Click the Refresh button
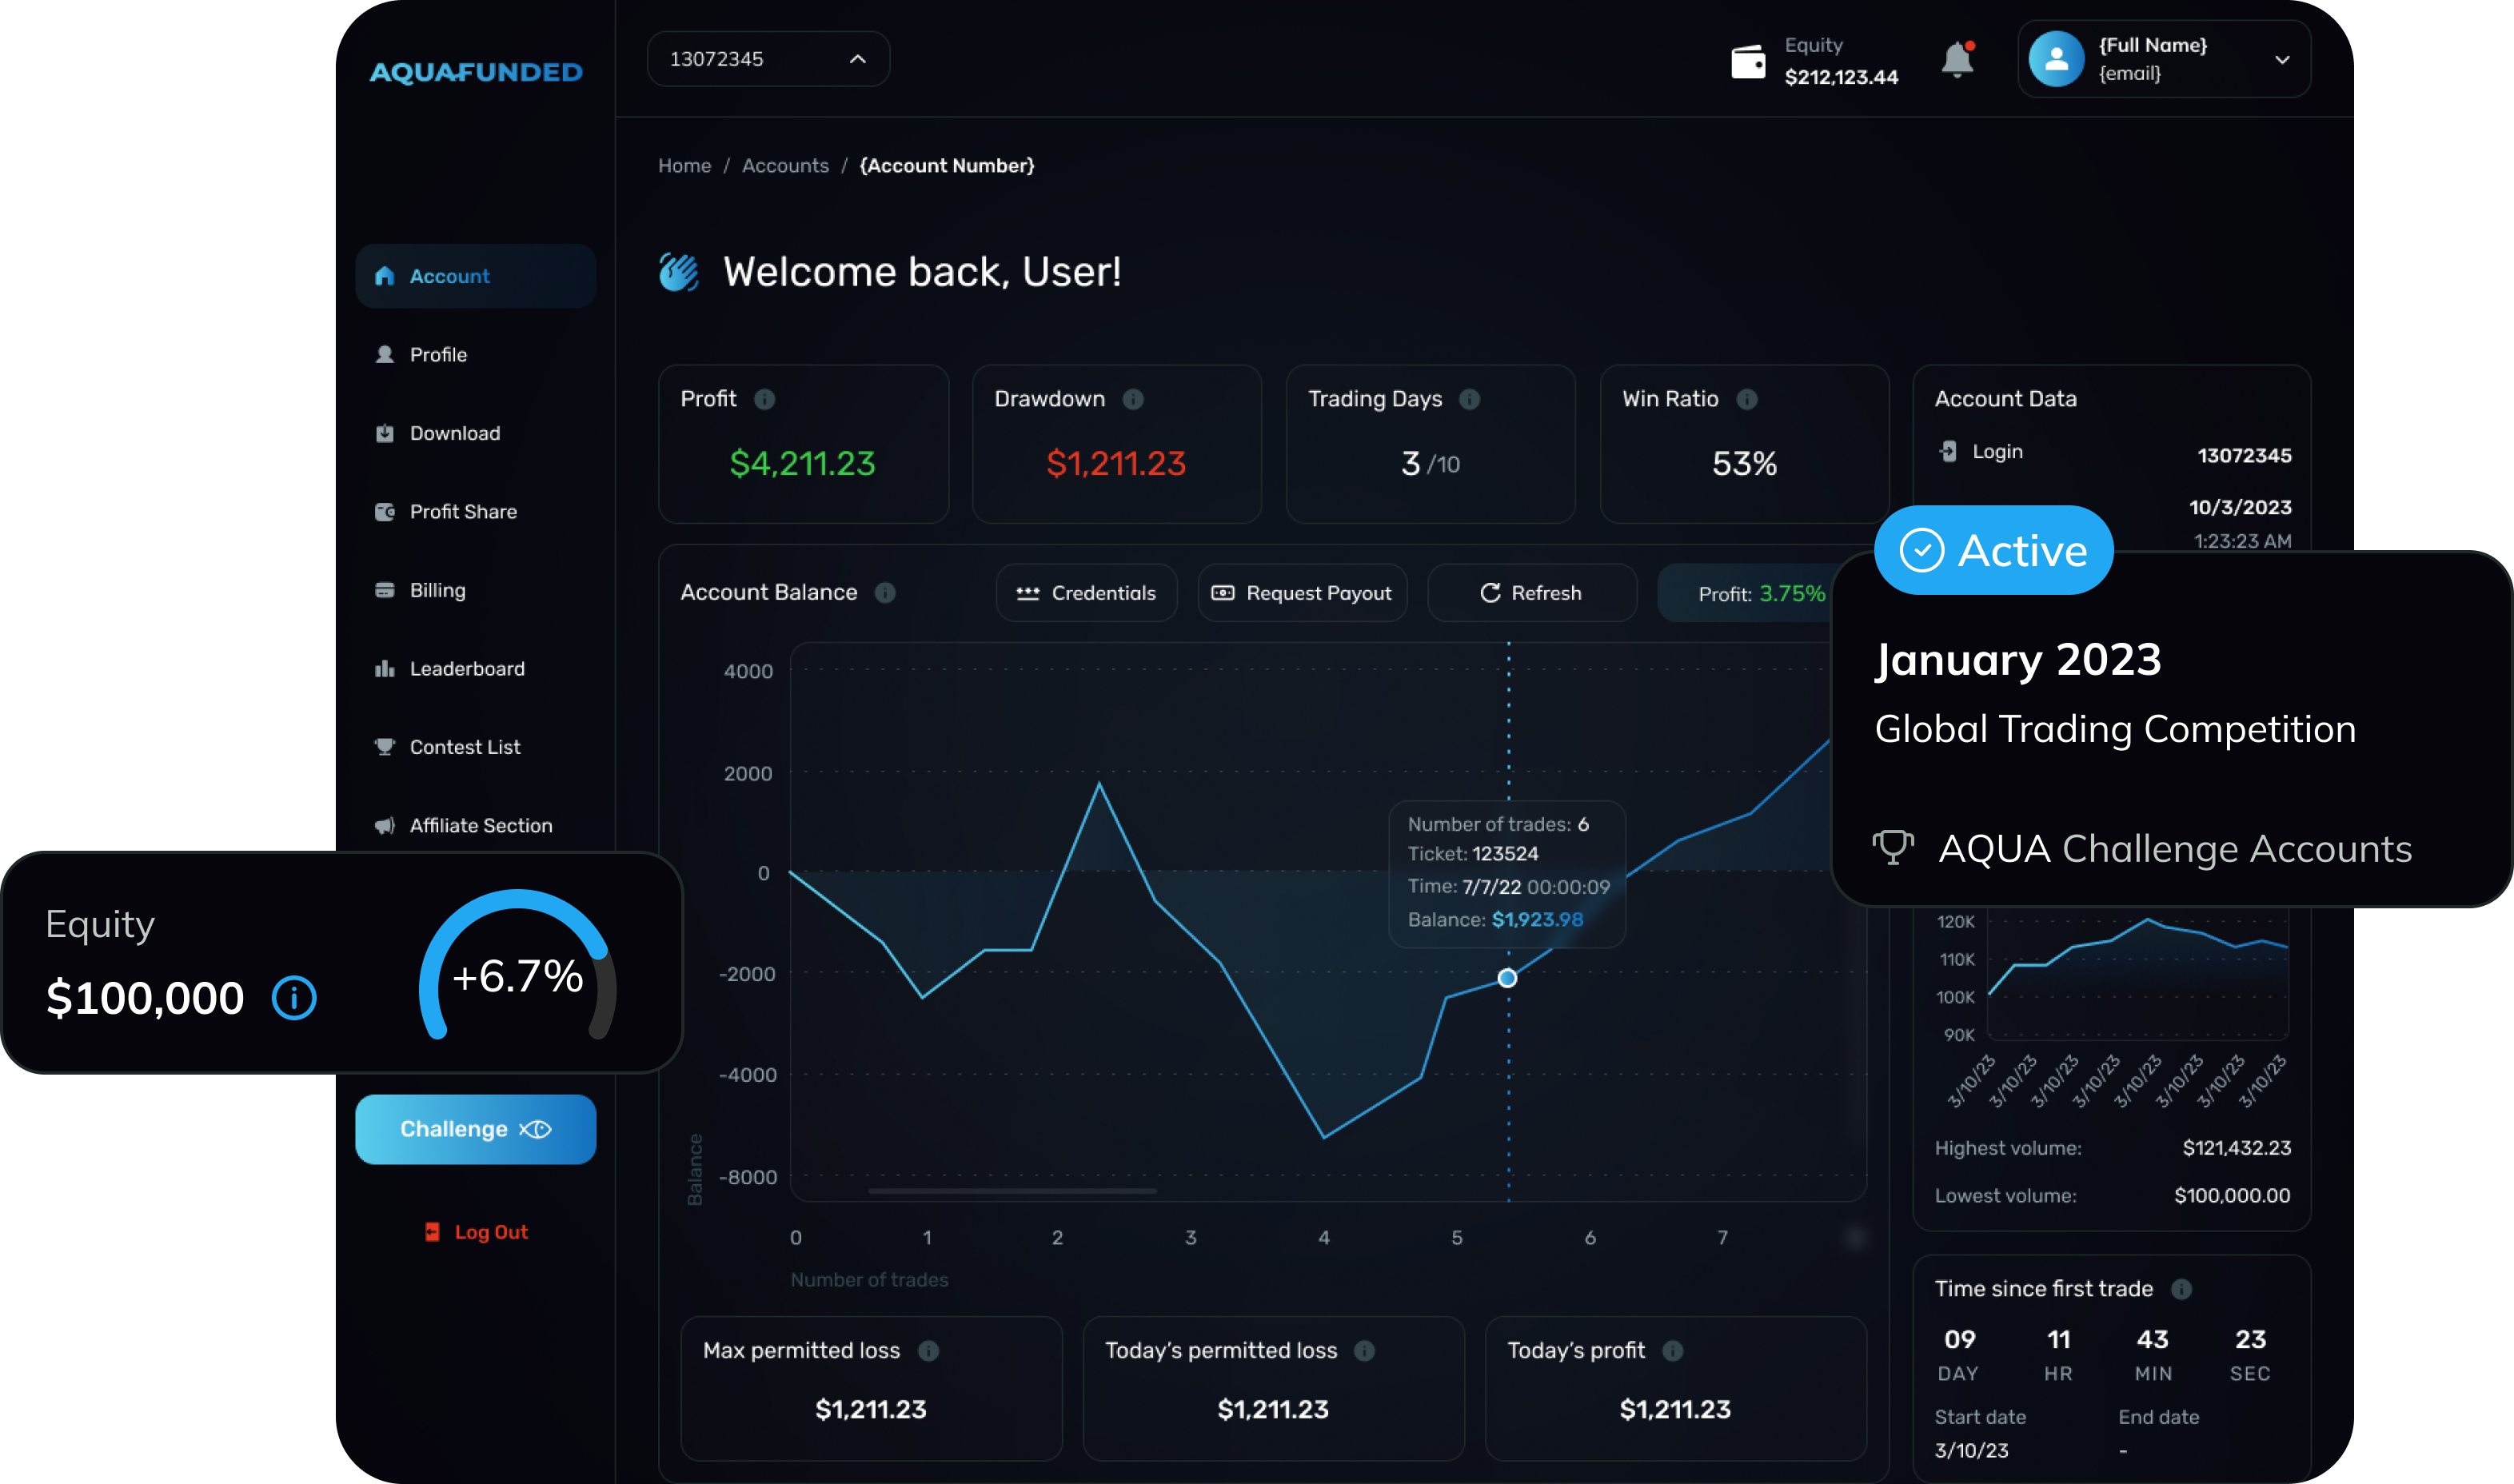 tap(1531, 593)
